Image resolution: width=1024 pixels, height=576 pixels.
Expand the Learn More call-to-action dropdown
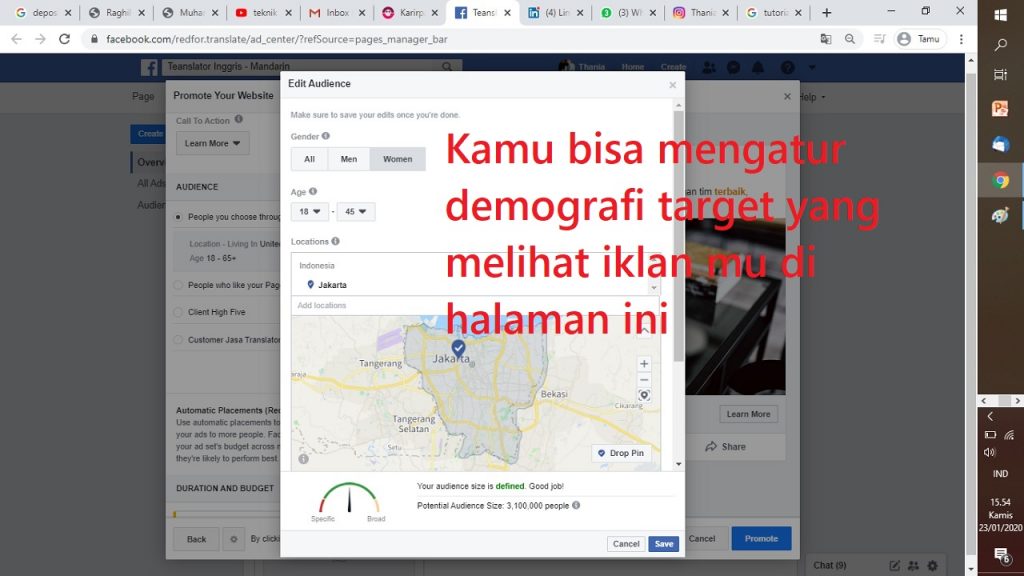pos(212,143)
